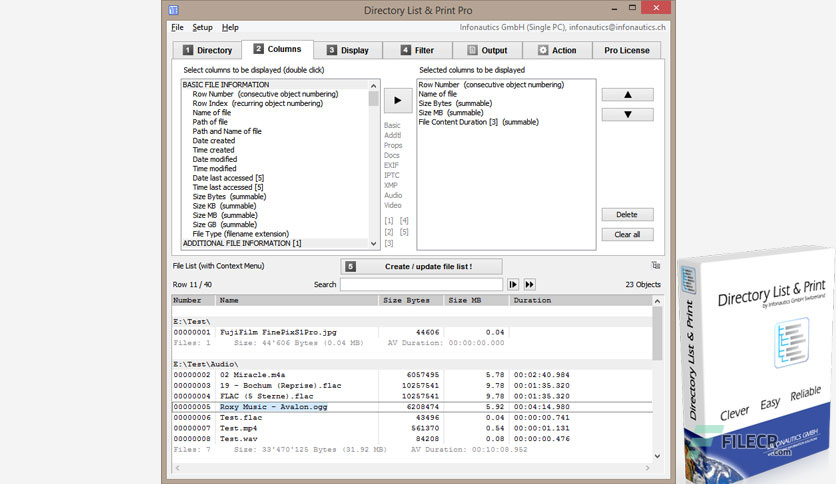Screen dimensions: 836x484
Task: Select the row 'Test.mp4'
Action: [x=412, y=428]
